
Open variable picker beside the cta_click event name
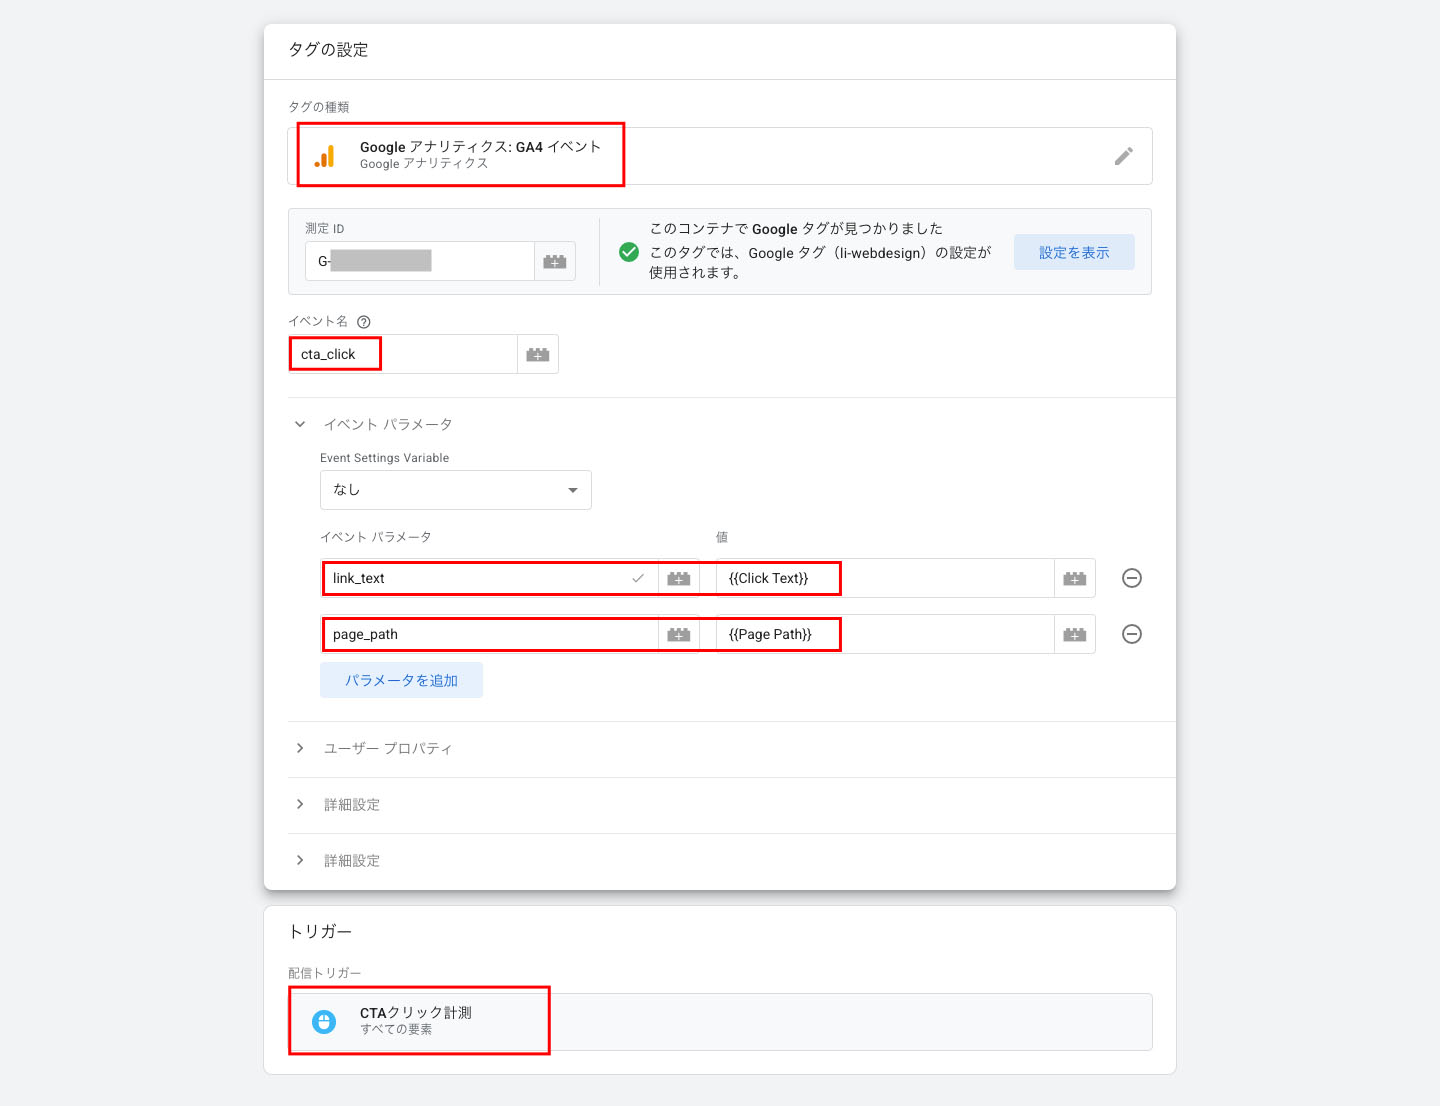(538, 354)
